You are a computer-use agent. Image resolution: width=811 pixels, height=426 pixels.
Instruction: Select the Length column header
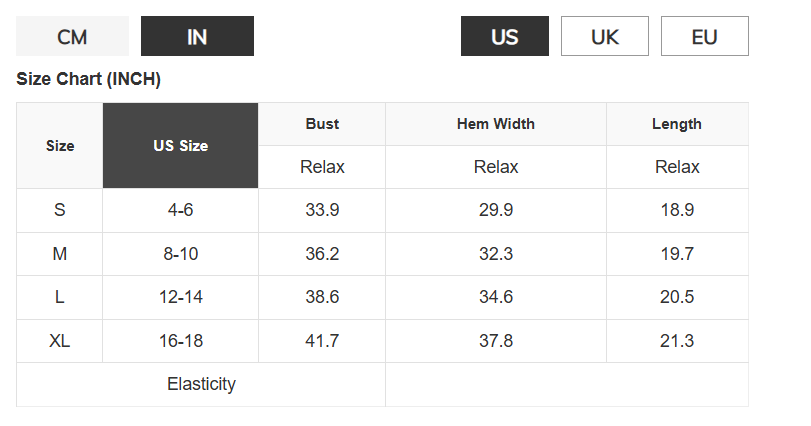[x=677, y=124]
